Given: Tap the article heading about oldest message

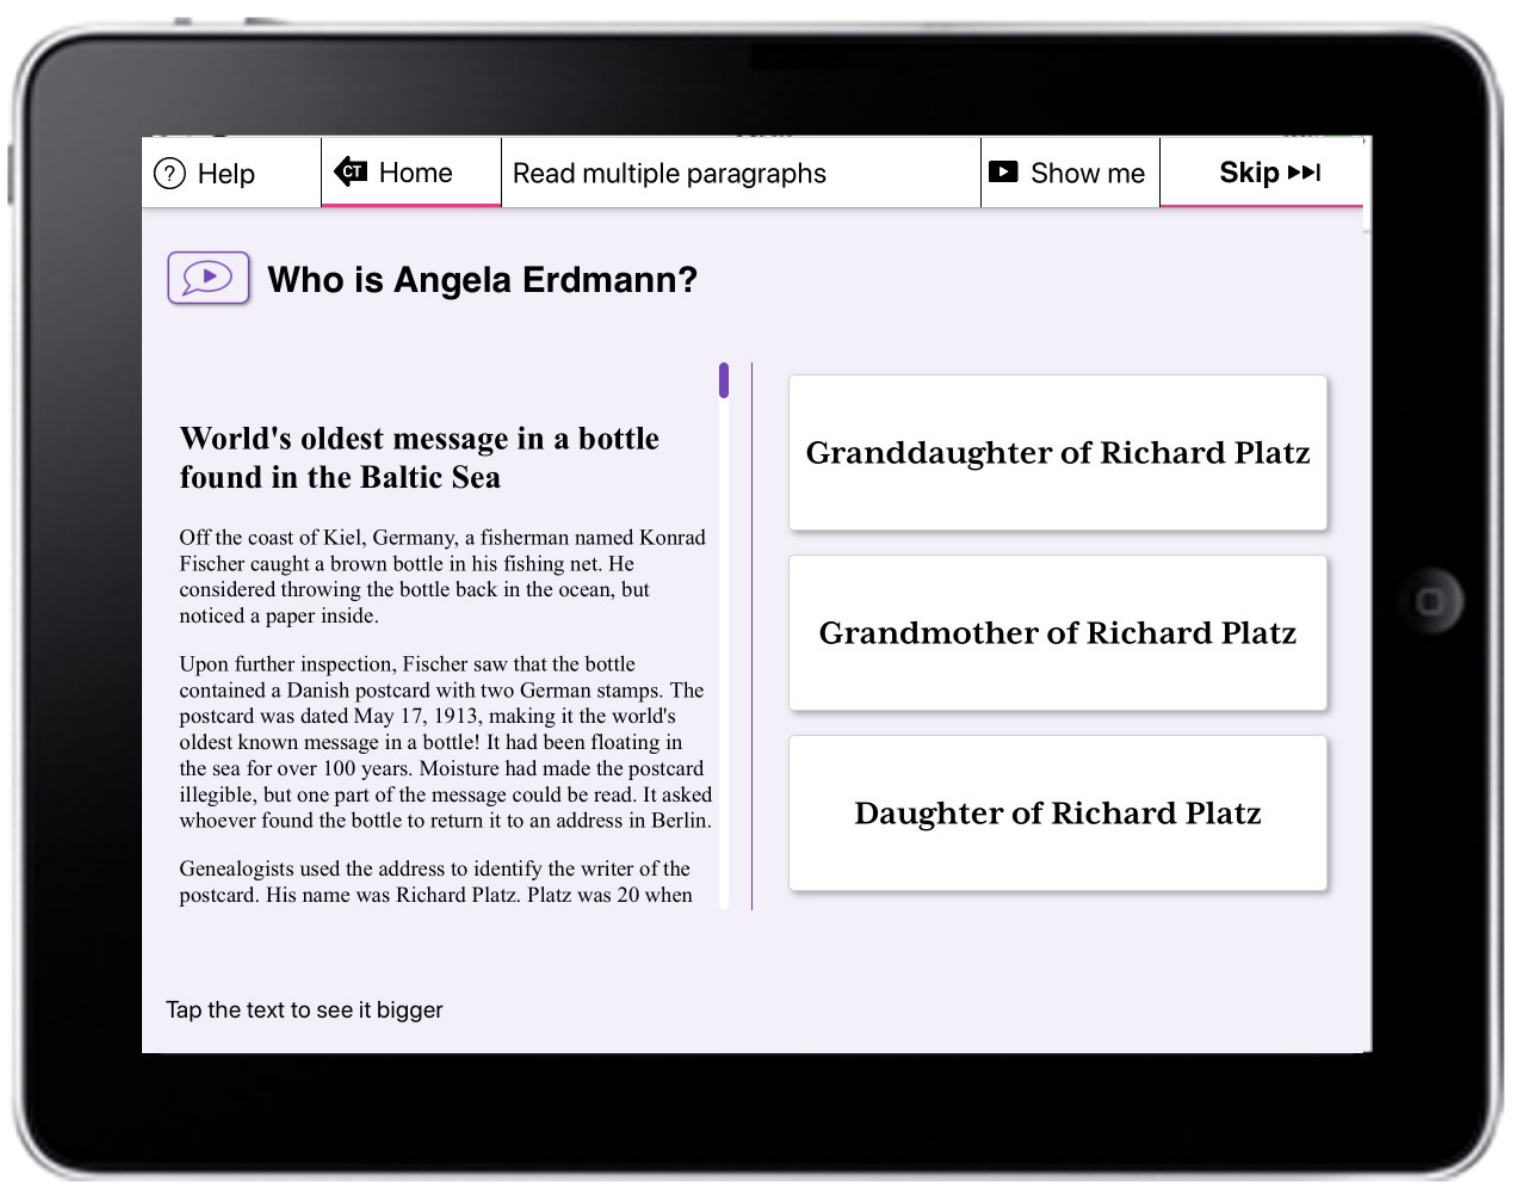Looking at the screenshot, I should (419, 457).
